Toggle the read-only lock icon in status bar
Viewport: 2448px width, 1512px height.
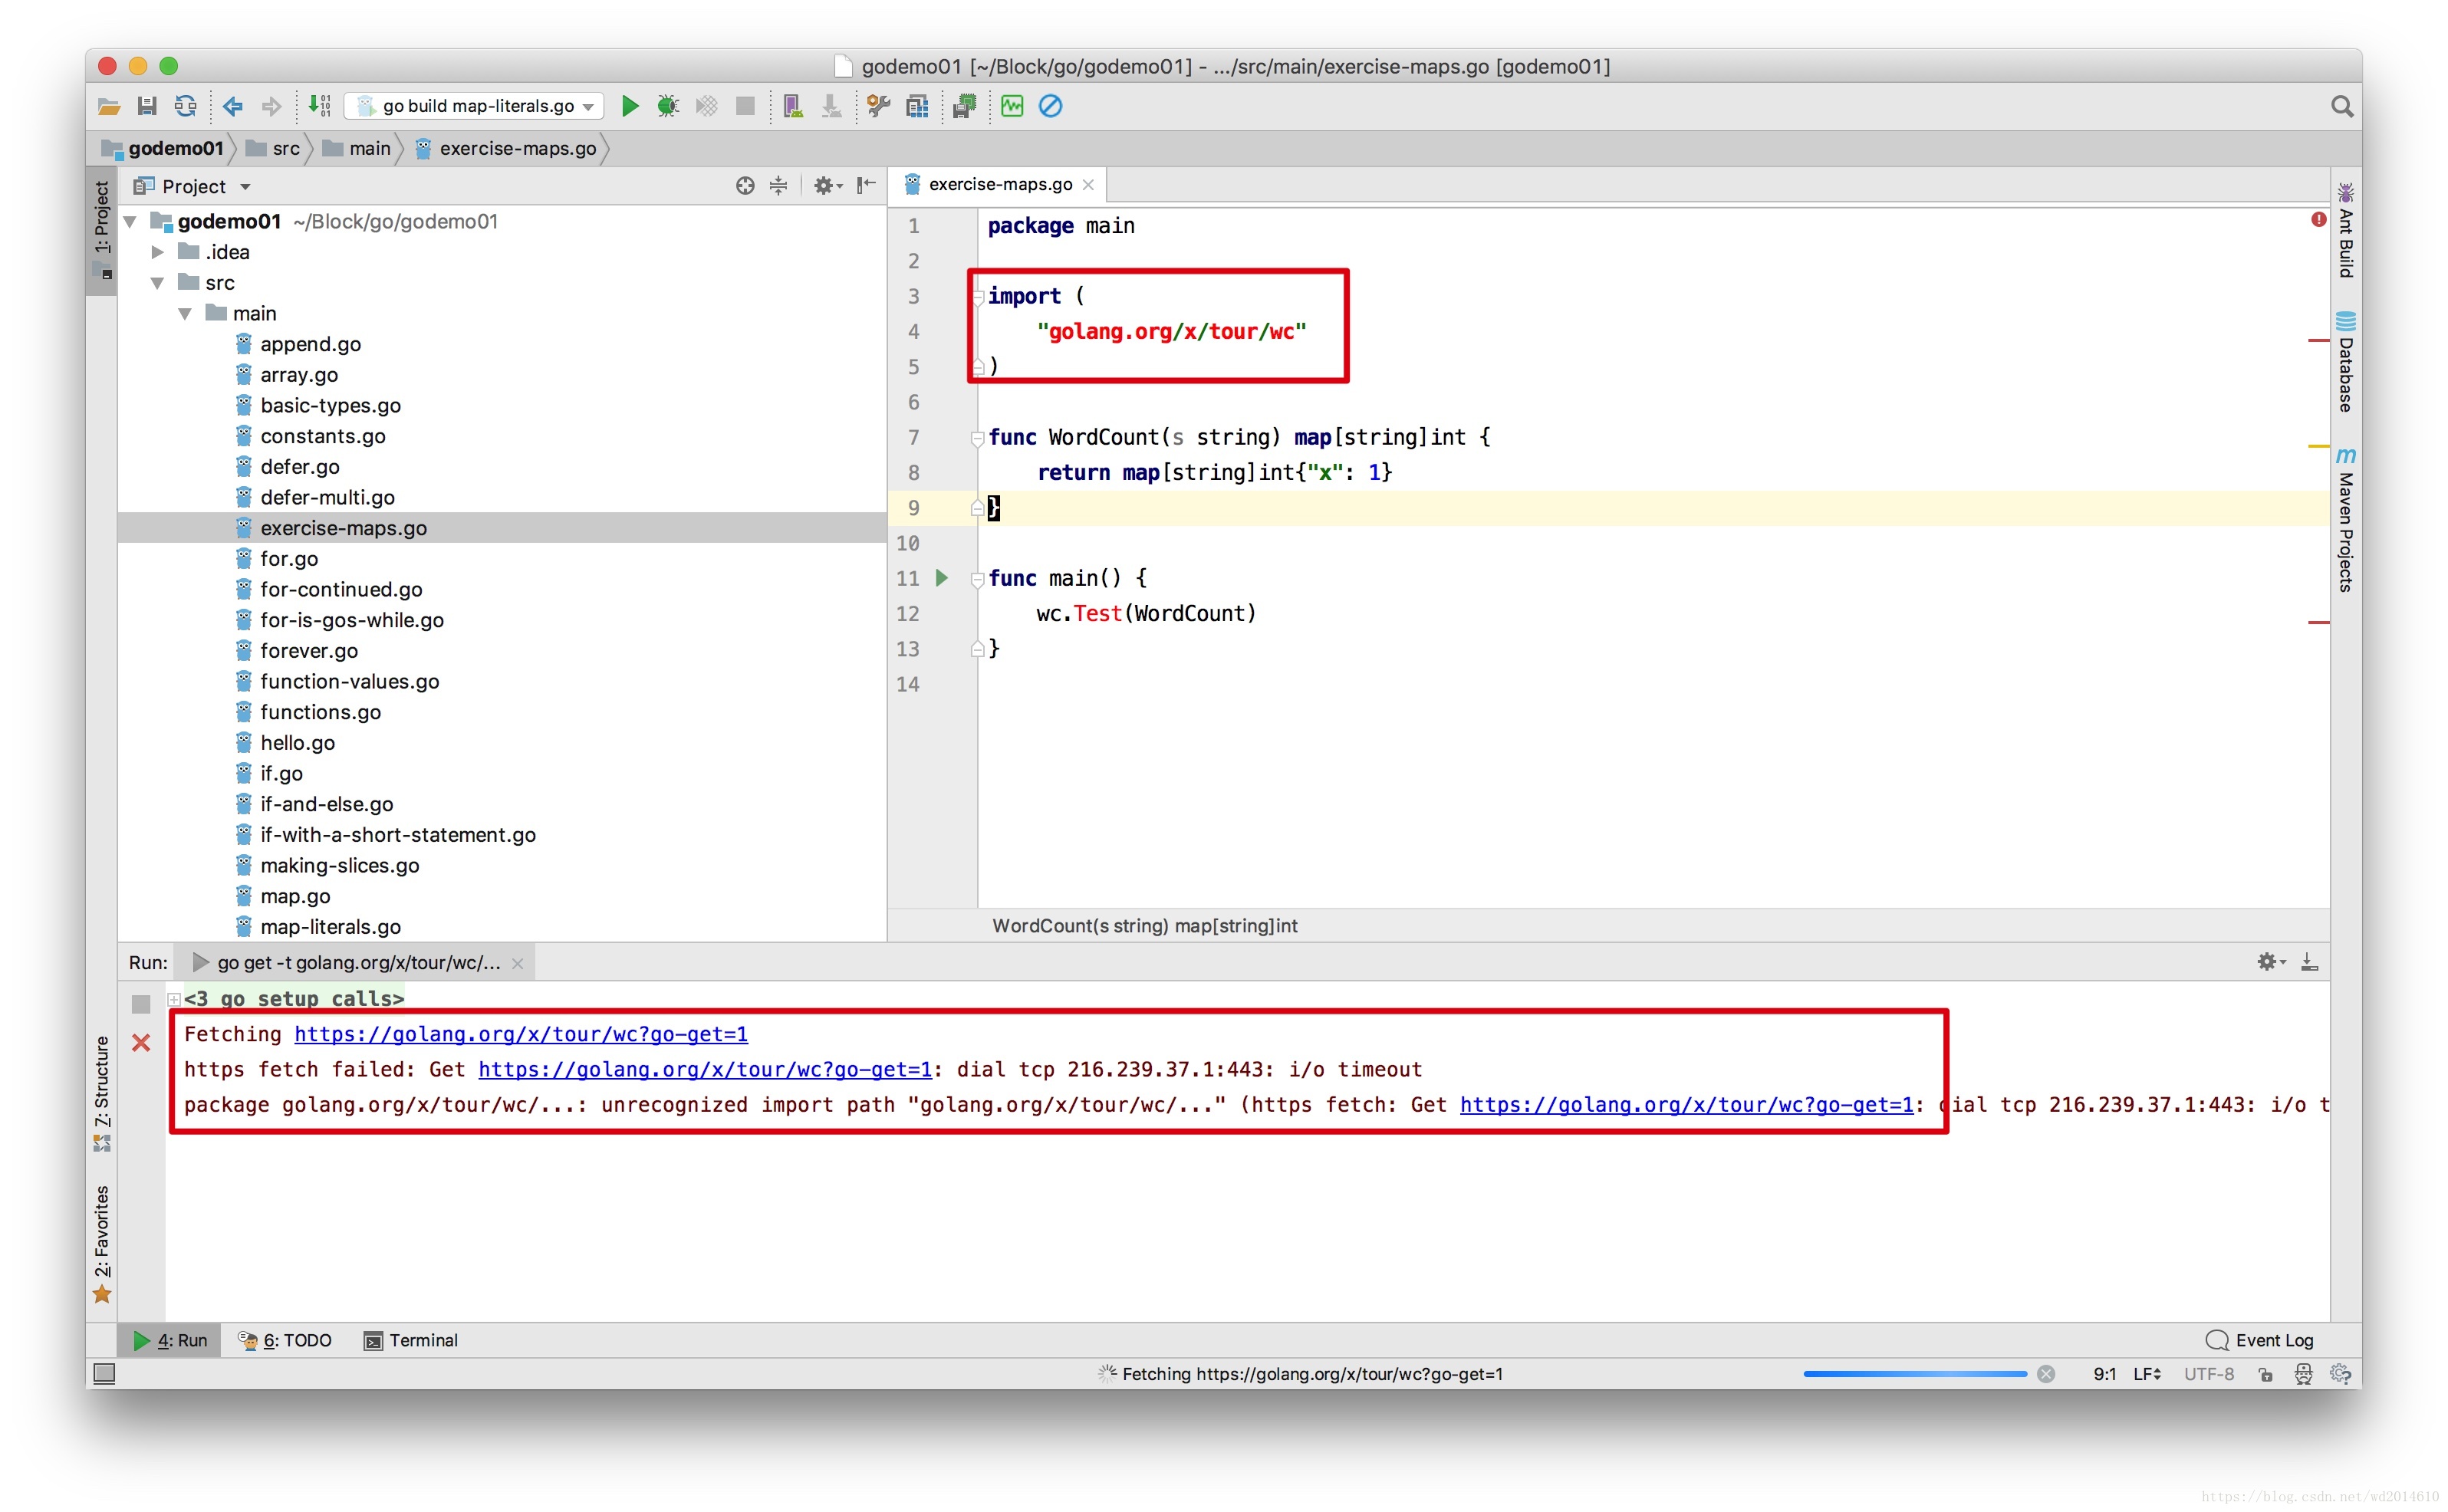[2266, 1374]
